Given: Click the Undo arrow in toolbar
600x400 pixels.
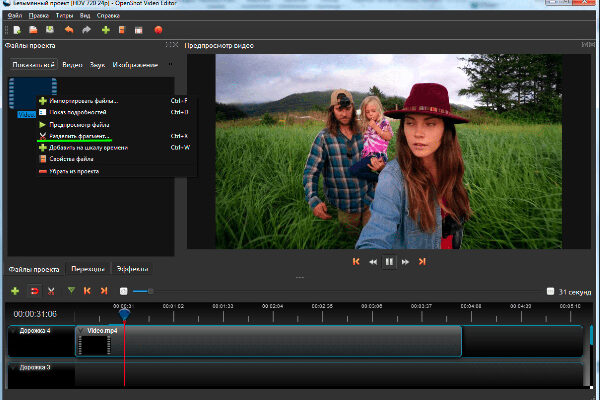Looking at the screenshot, I should click(69, 30).
